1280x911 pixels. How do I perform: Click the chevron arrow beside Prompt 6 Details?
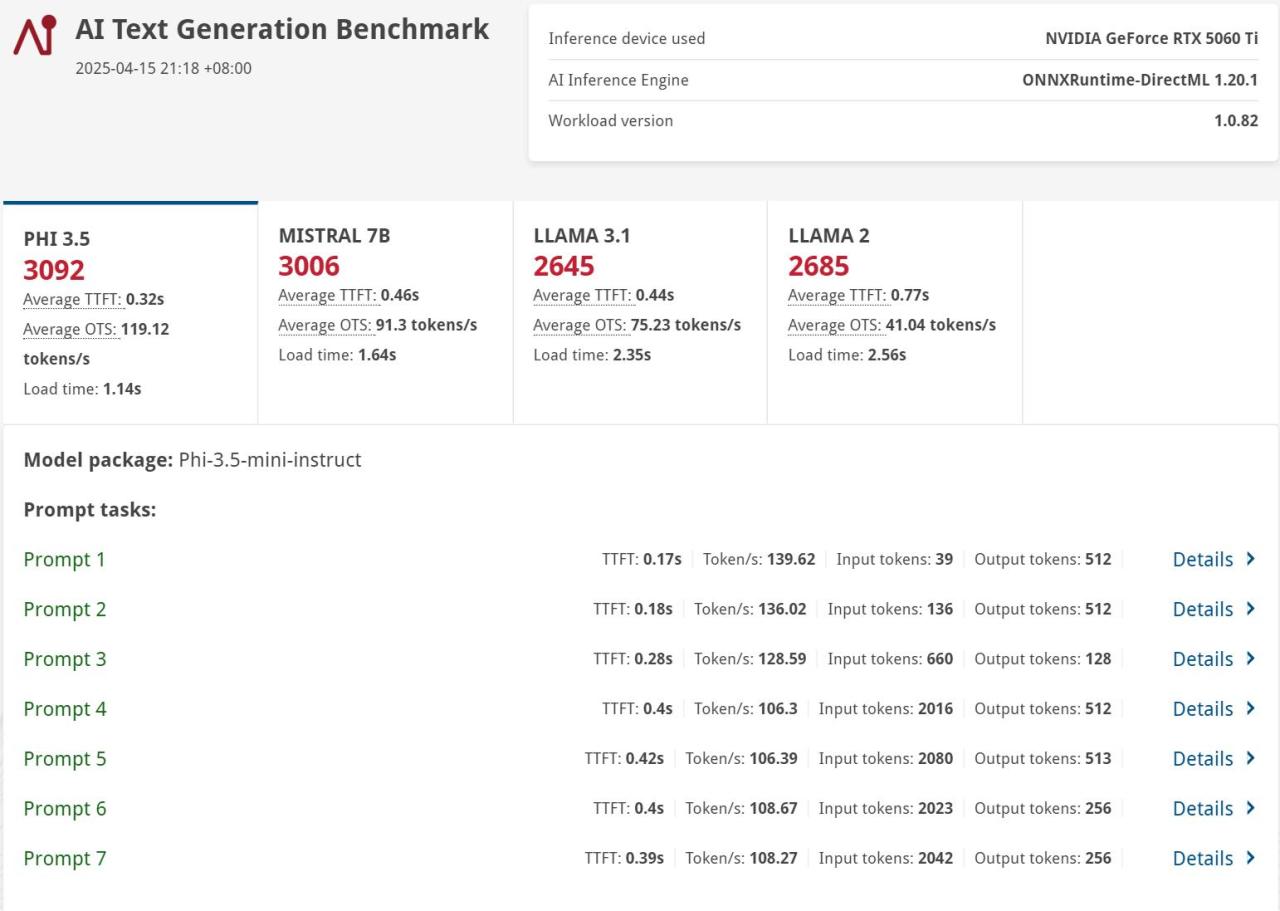point(1250,808)
